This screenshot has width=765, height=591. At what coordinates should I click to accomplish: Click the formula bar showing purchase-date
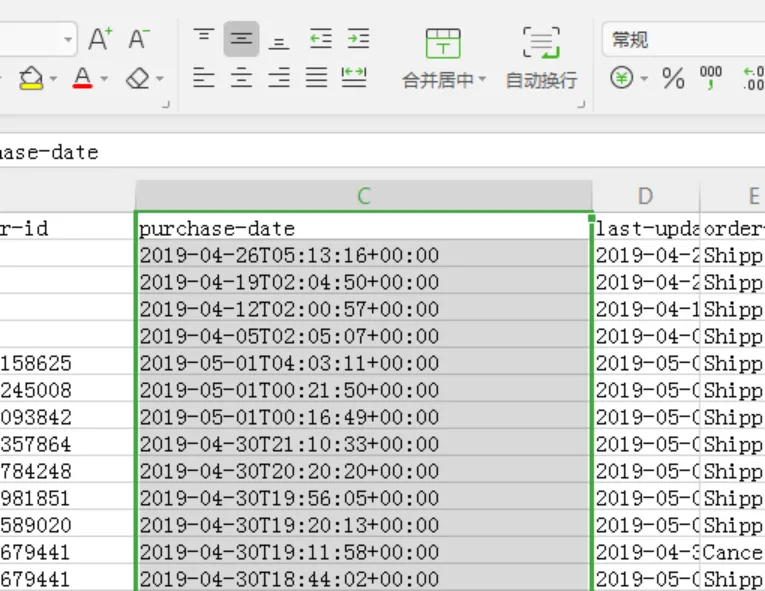coord(382,152)
